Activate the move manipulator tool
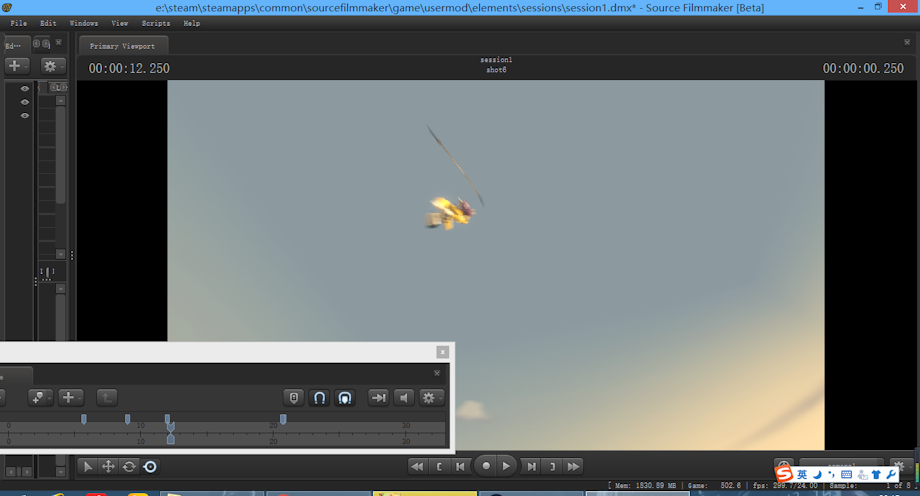 point(109,467)
